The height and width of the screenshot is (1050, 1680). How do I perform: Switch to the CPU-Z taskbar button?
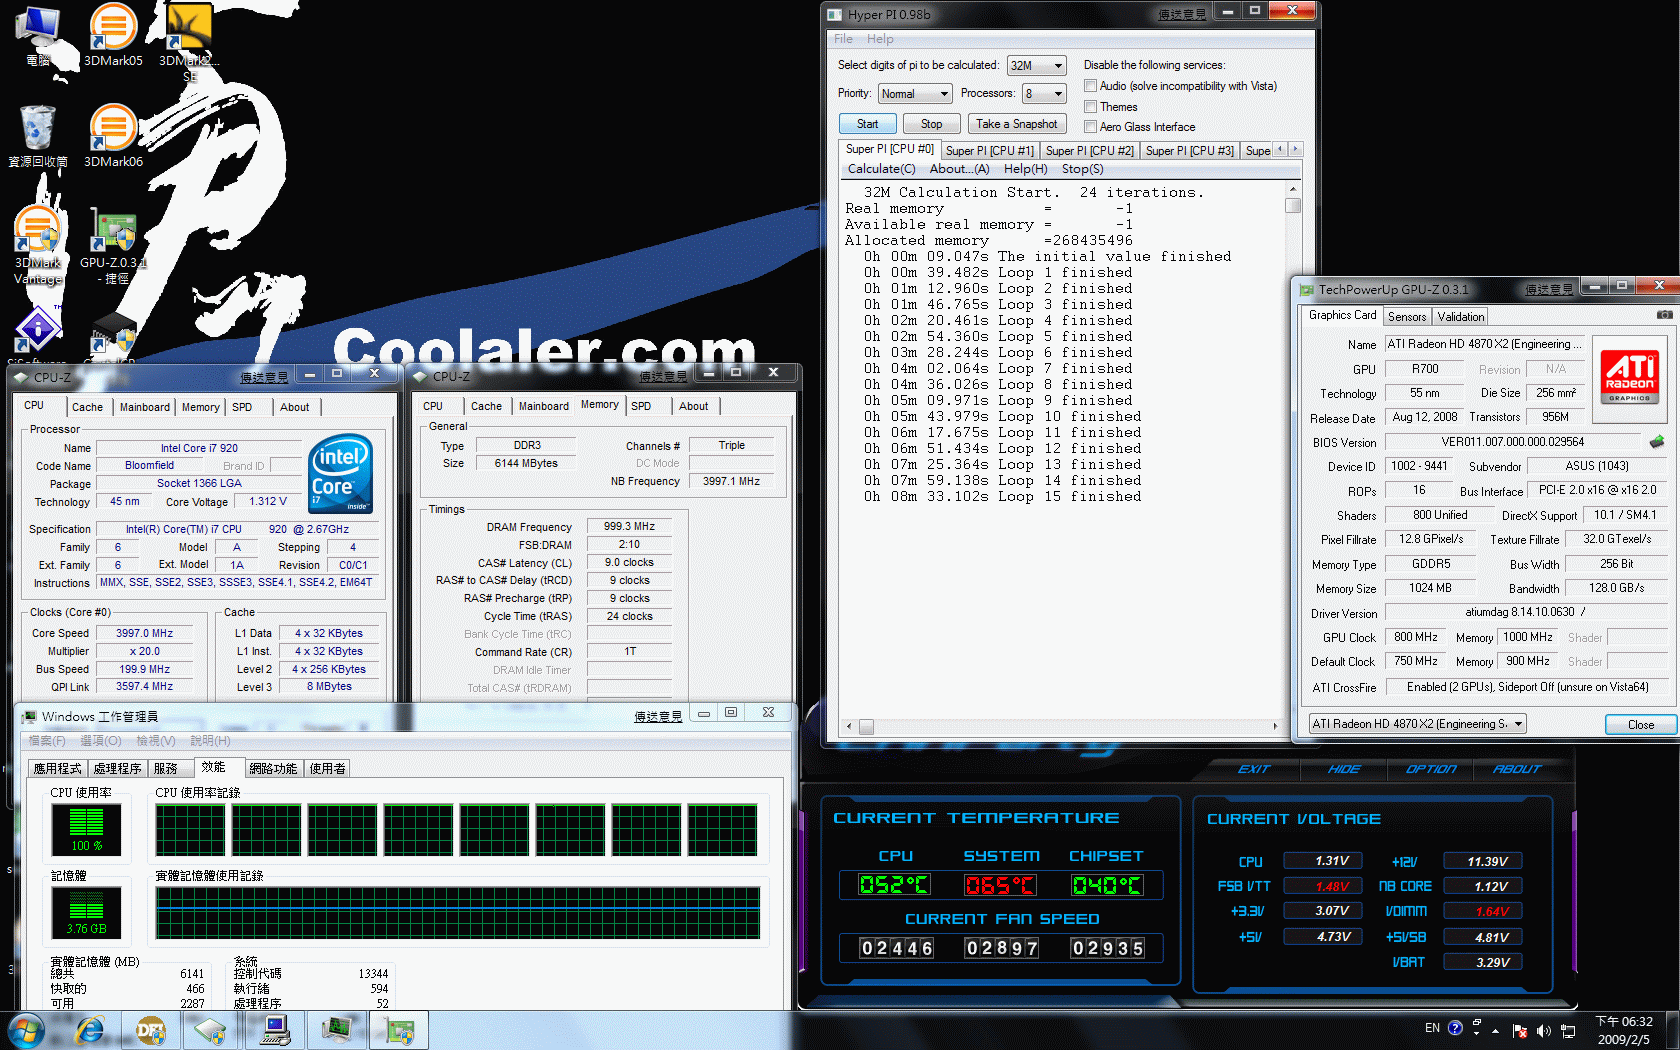pyautogui.click(x=211, y=1030)
